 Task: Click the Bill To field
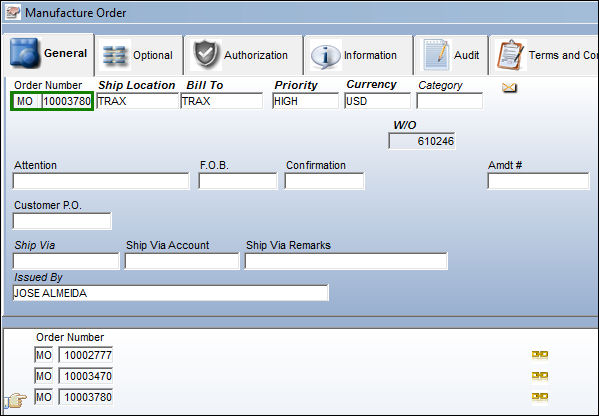pos(222,101)
